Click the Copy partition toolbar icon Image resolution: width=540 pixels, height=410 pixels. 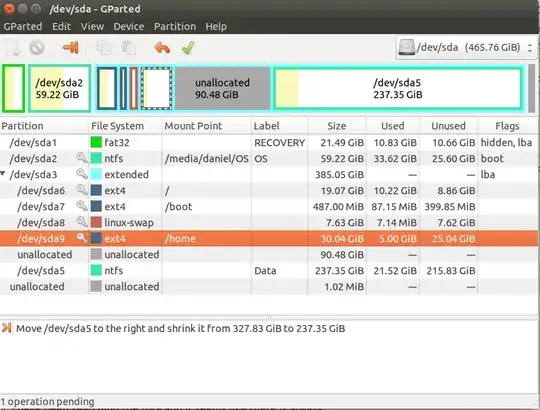[104, 48]
